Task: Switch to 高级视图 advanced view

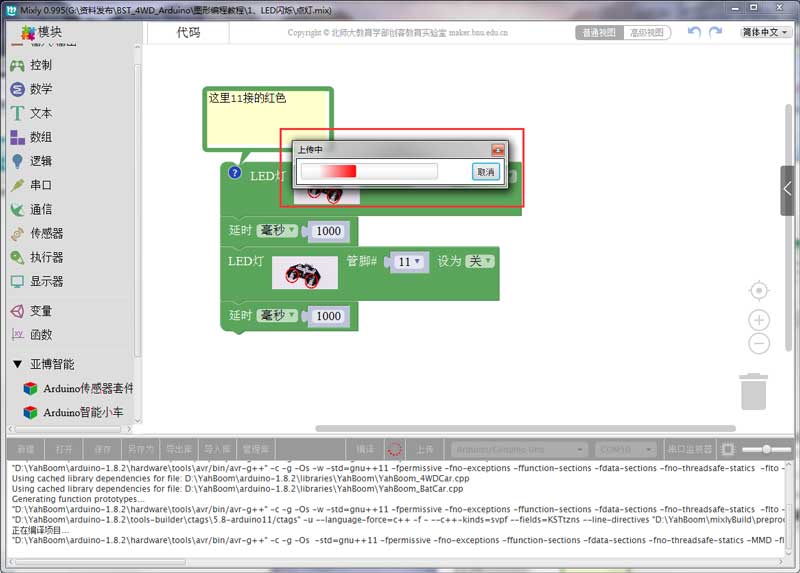Action: point(646,32)
